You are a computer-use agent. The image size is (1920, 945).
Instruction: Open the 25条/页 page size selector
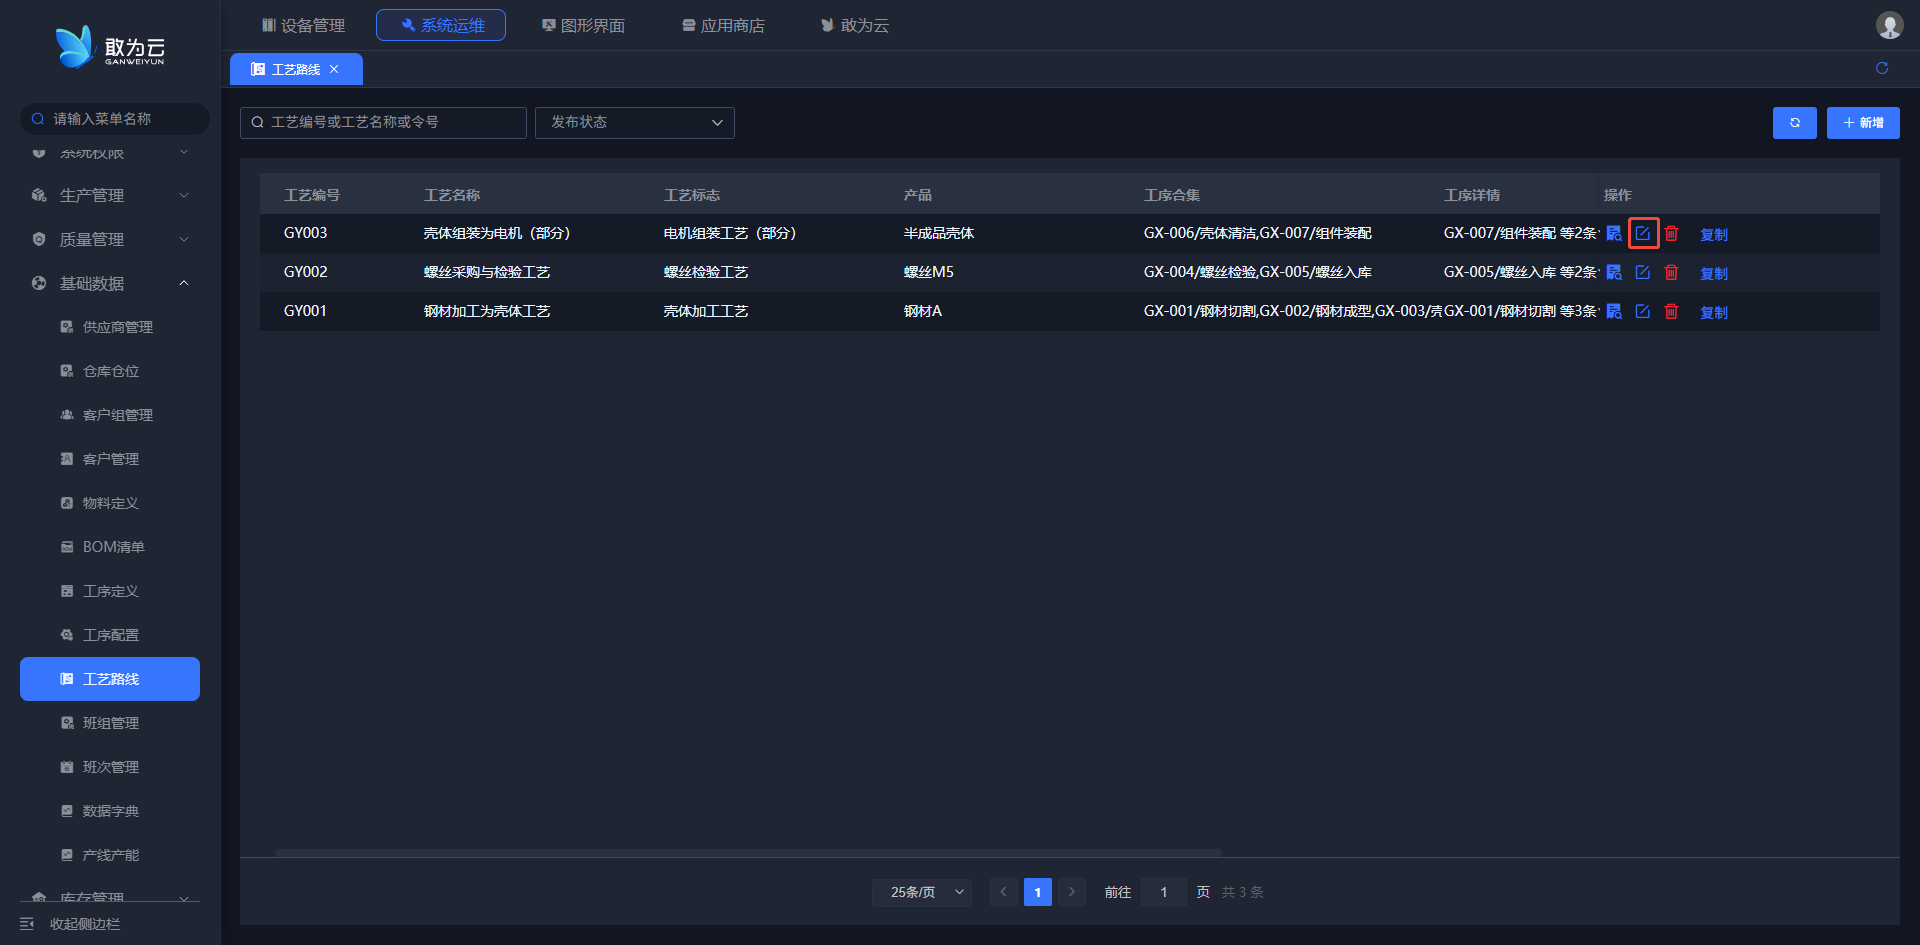[x=927, y=892]
